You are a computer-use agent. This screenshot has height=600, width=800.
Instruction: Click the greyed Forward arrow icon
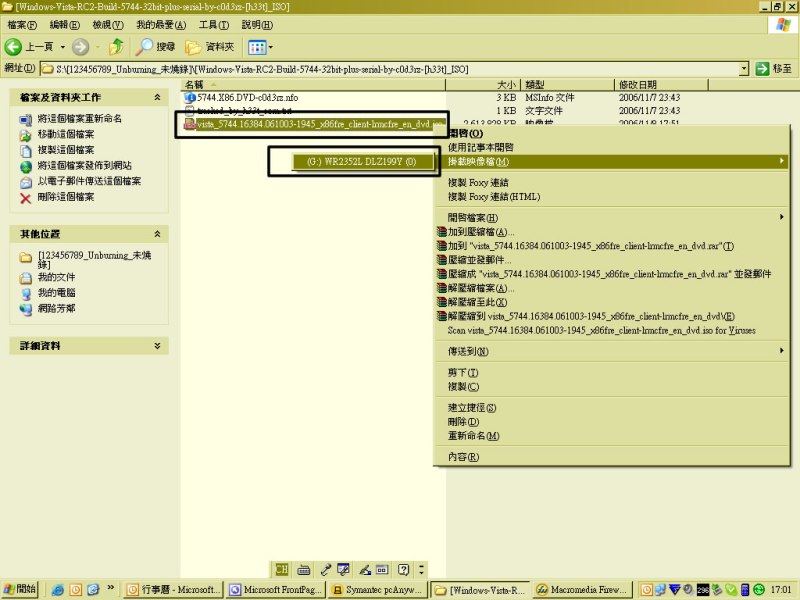(80, 47)
